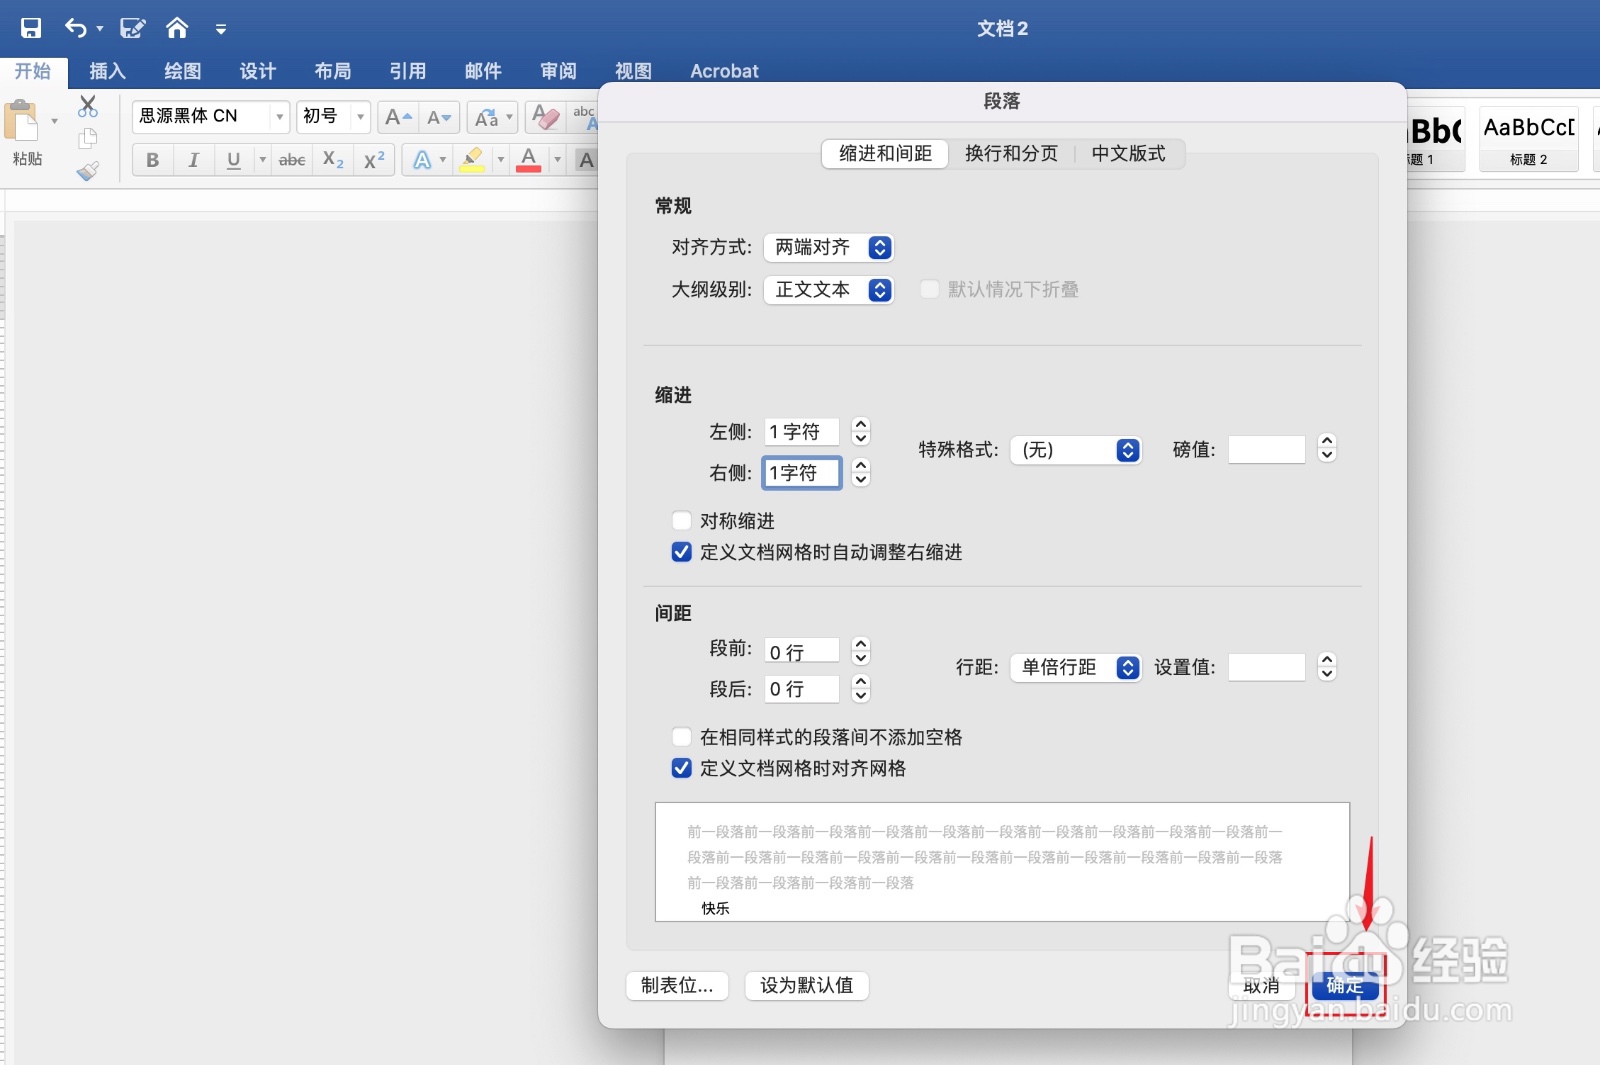The width and height of the screenshot is (1600, 1065).
Task: Click the Copy icon
Action: coord(88,138)
